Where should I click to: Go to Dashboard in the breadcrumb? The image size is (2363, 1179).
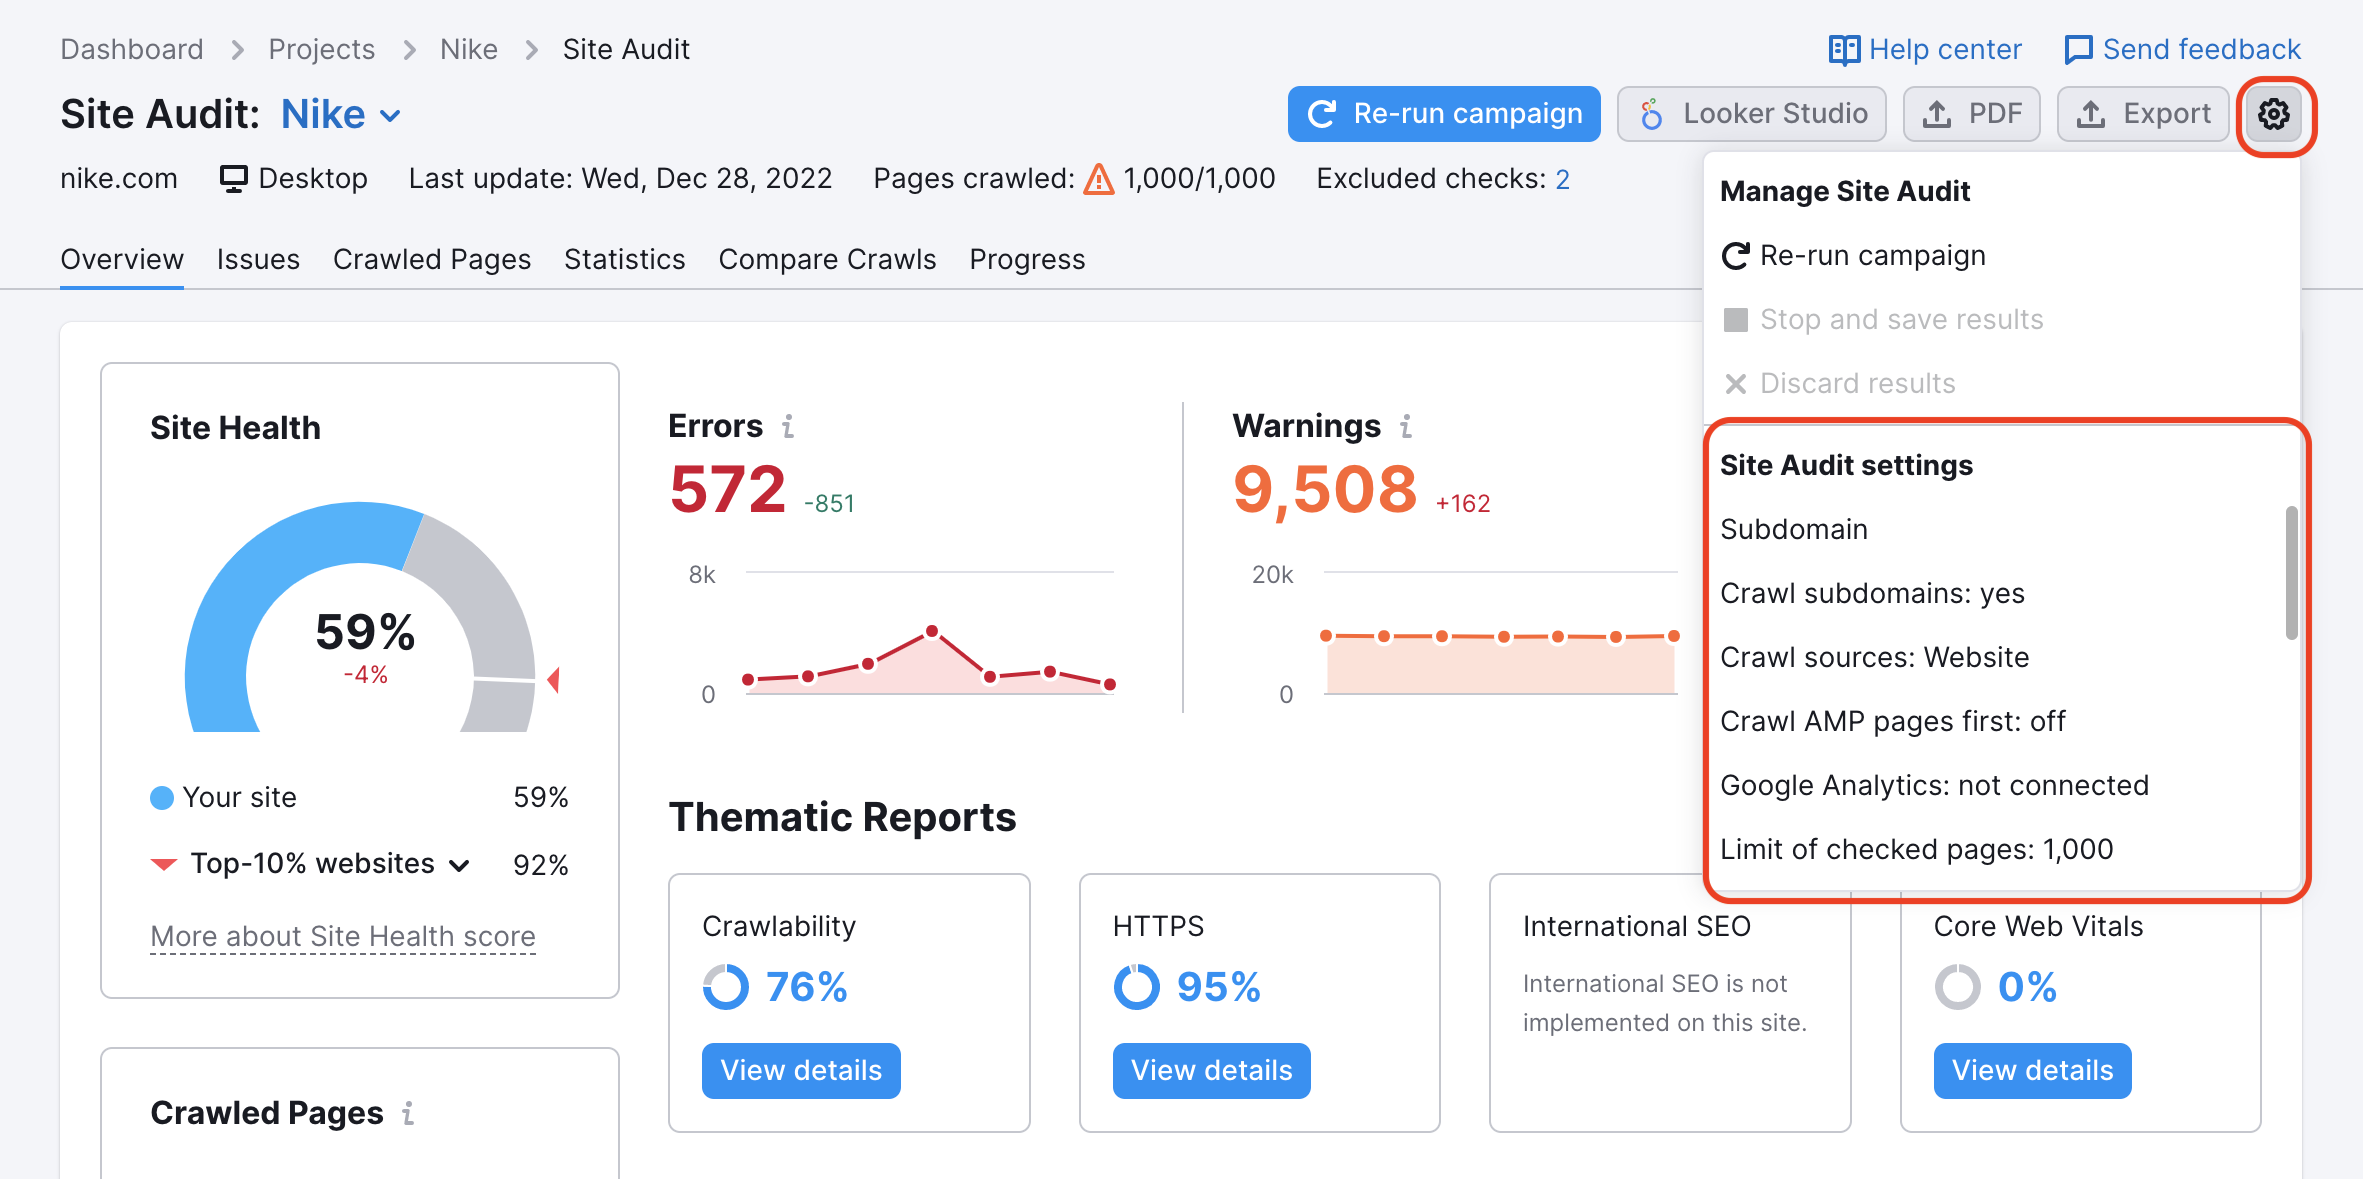tap(132, 50)
